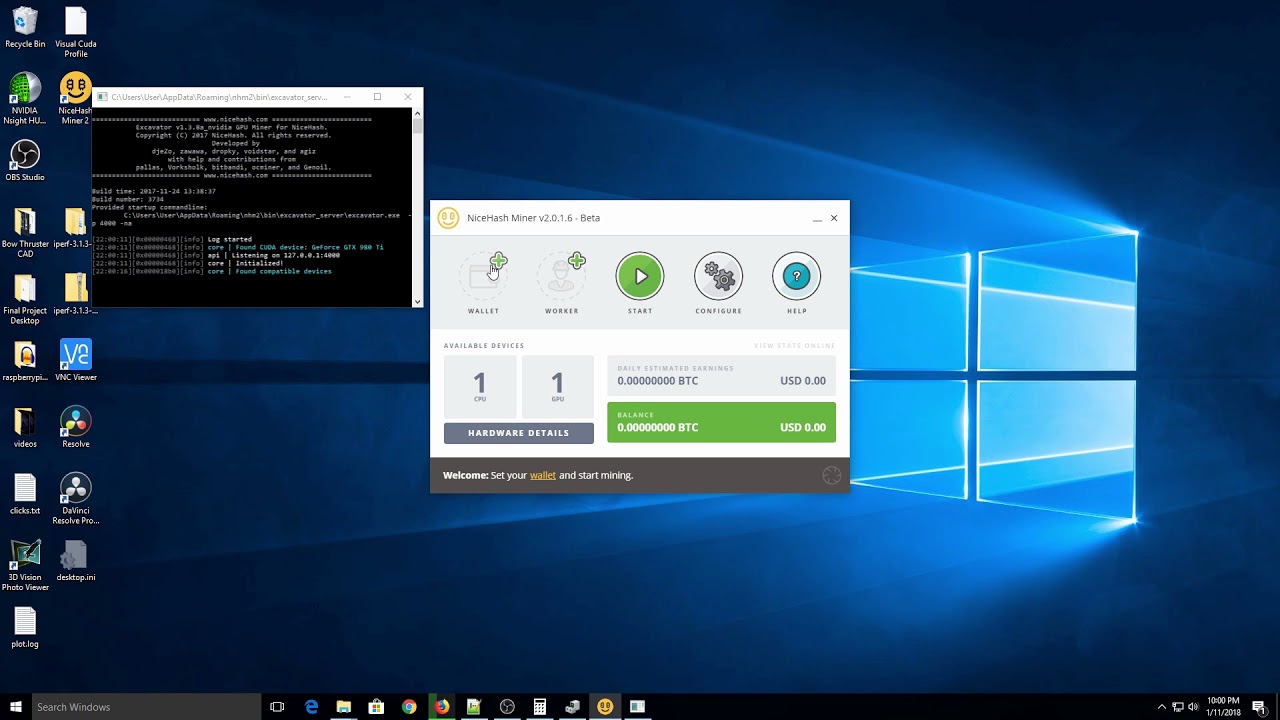
Task: Open the raspberrypi desktop icon
Action: point(25,361)
